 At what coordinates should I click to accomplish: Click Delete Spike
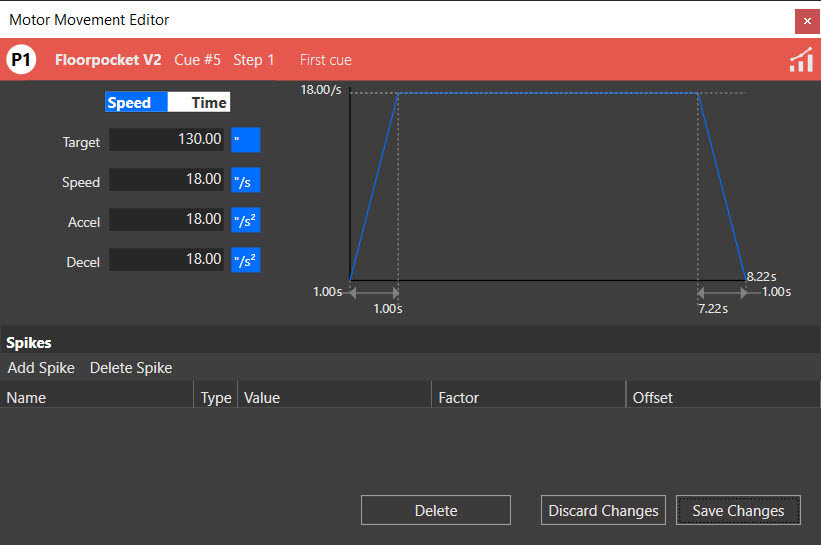(x=131, y=368)
